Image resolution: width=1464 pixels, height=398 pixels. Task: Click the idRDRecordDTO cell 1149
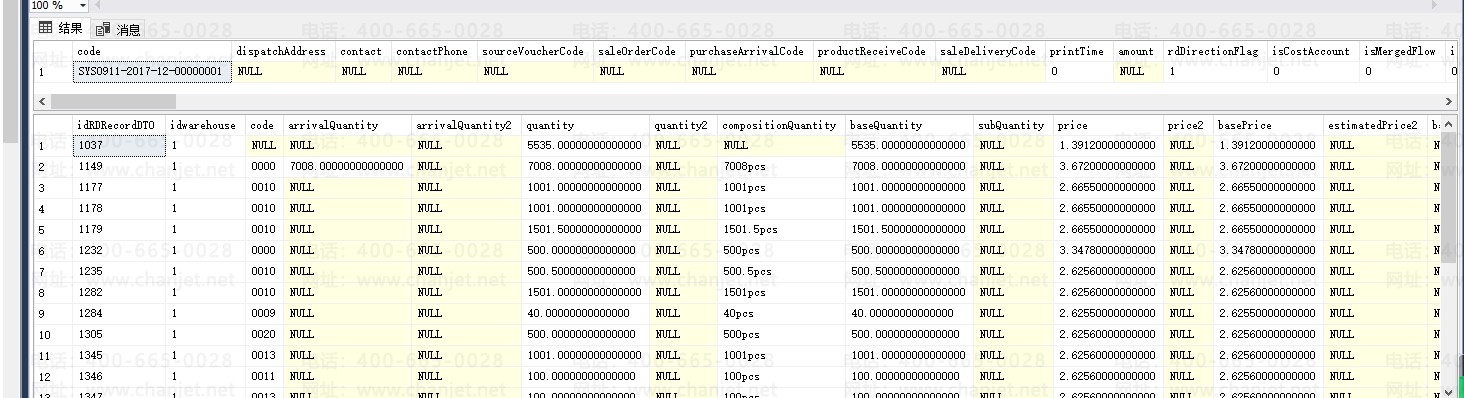pos(119,166)
